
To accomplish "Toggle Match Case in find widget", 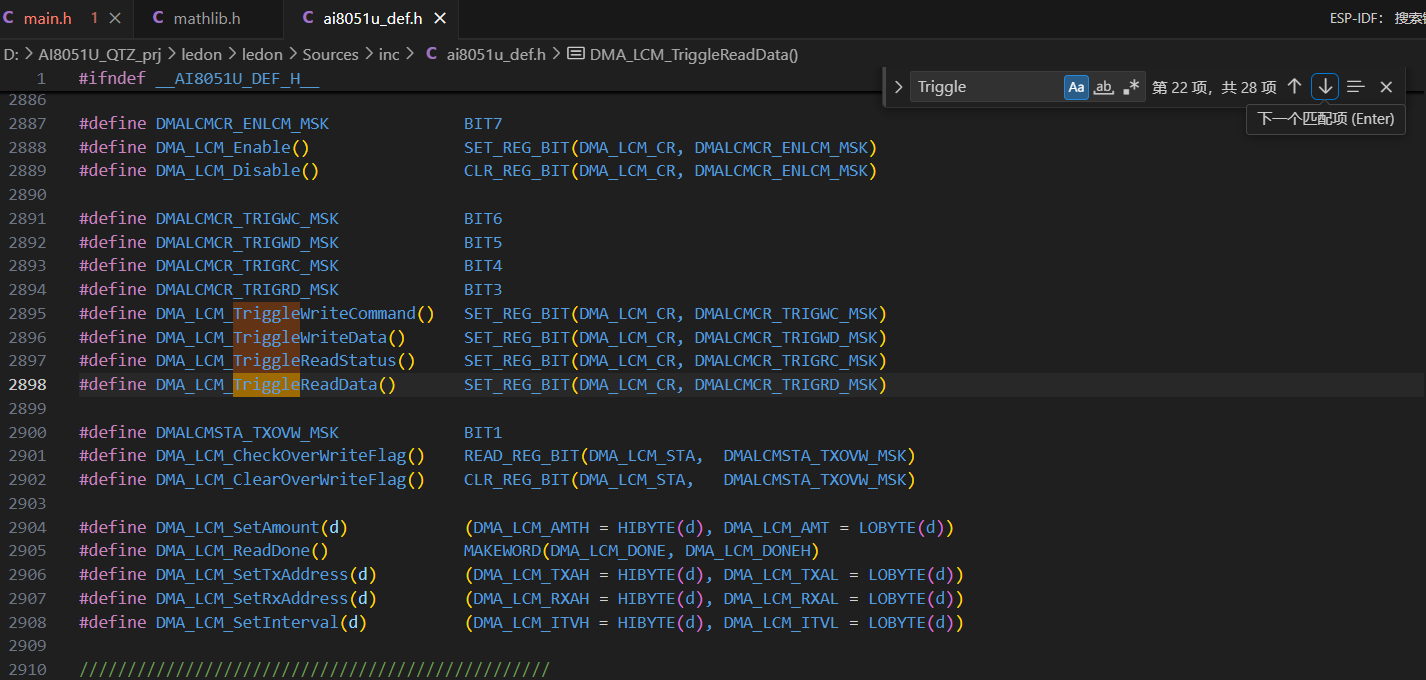I will [x=1076, y=87].
